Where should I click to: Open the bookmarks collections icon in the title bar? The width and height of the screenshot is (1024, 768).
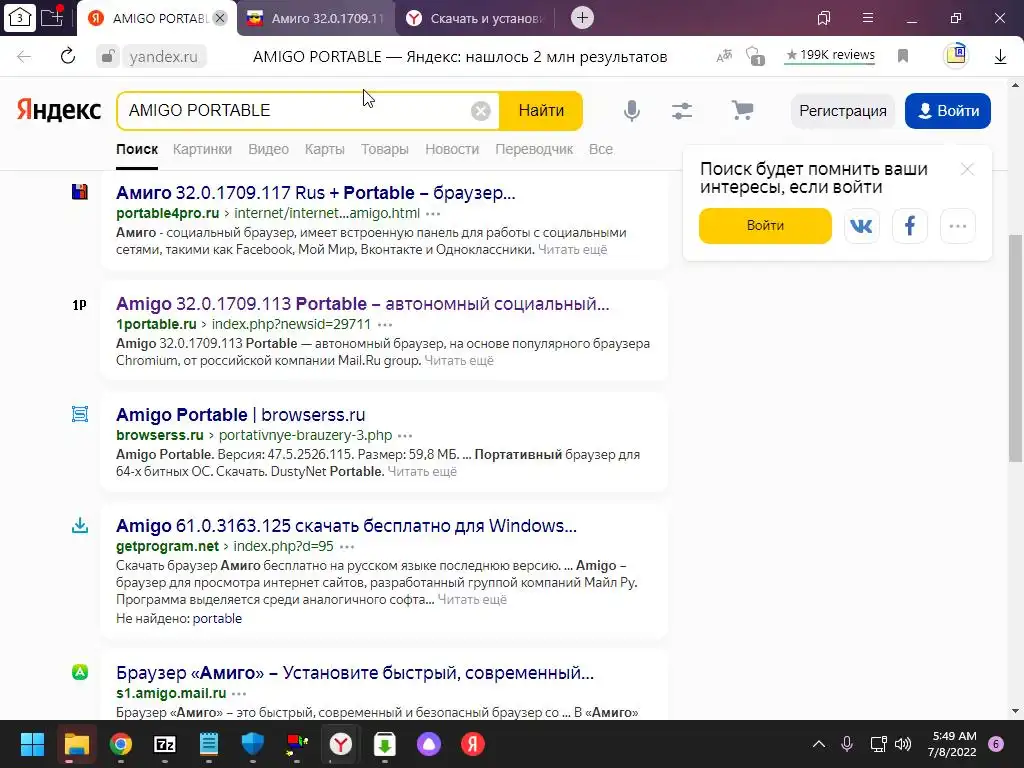coord(824,18)
